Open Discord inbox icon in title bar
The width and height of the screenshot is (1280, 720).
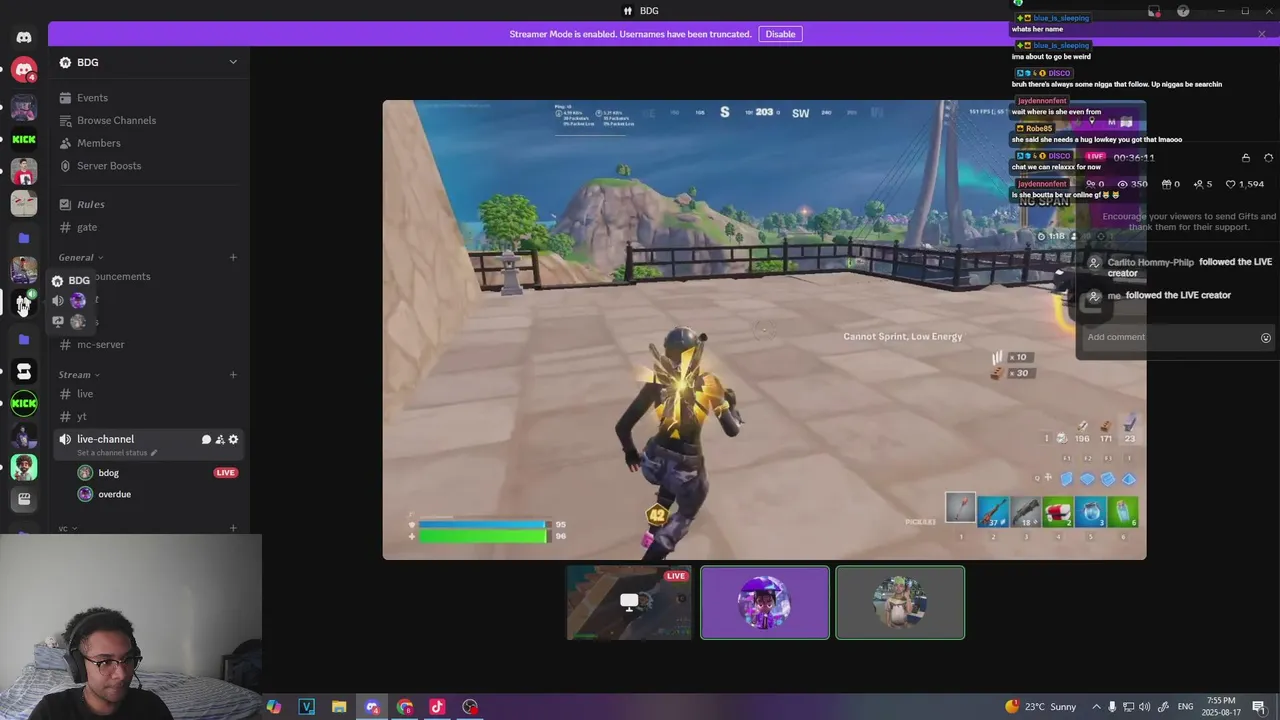pos(1154,11)
